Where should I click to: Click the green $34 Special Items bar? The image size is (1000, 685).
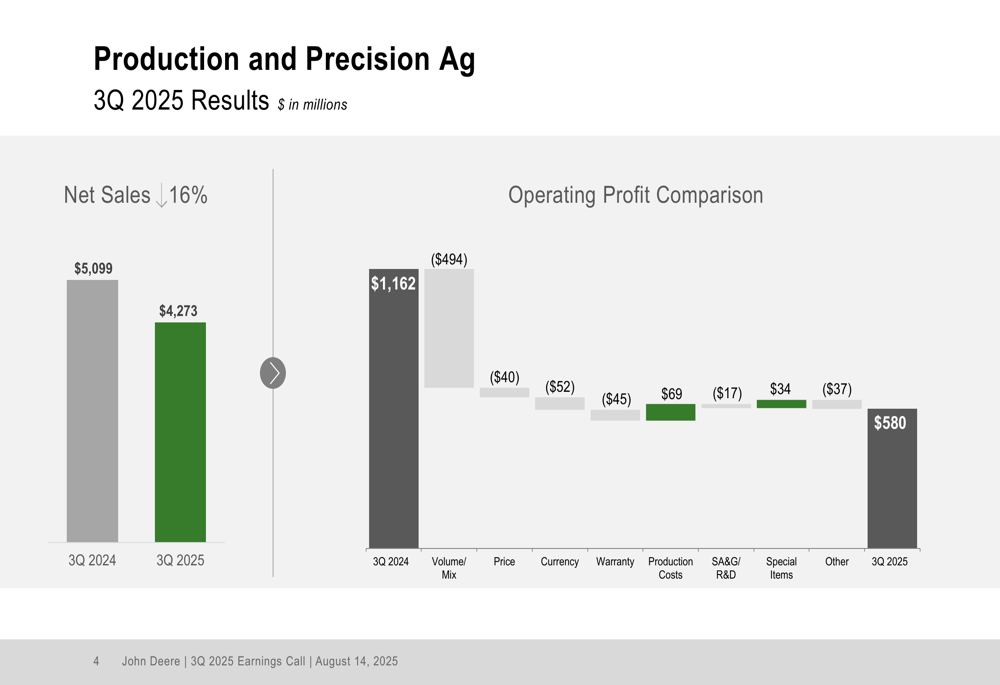[781, 404]
